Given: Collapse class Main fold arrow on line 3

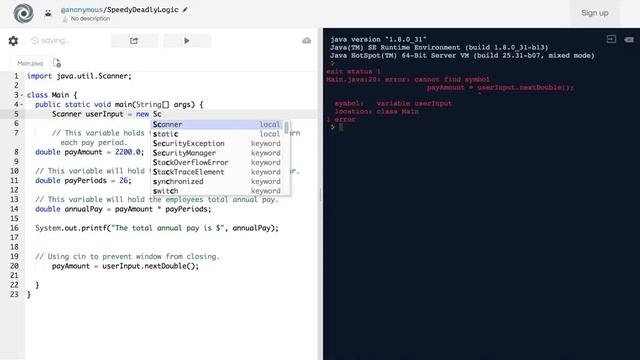Looking at the screenshot, I should pyautogui.click(x=22, y=95).
